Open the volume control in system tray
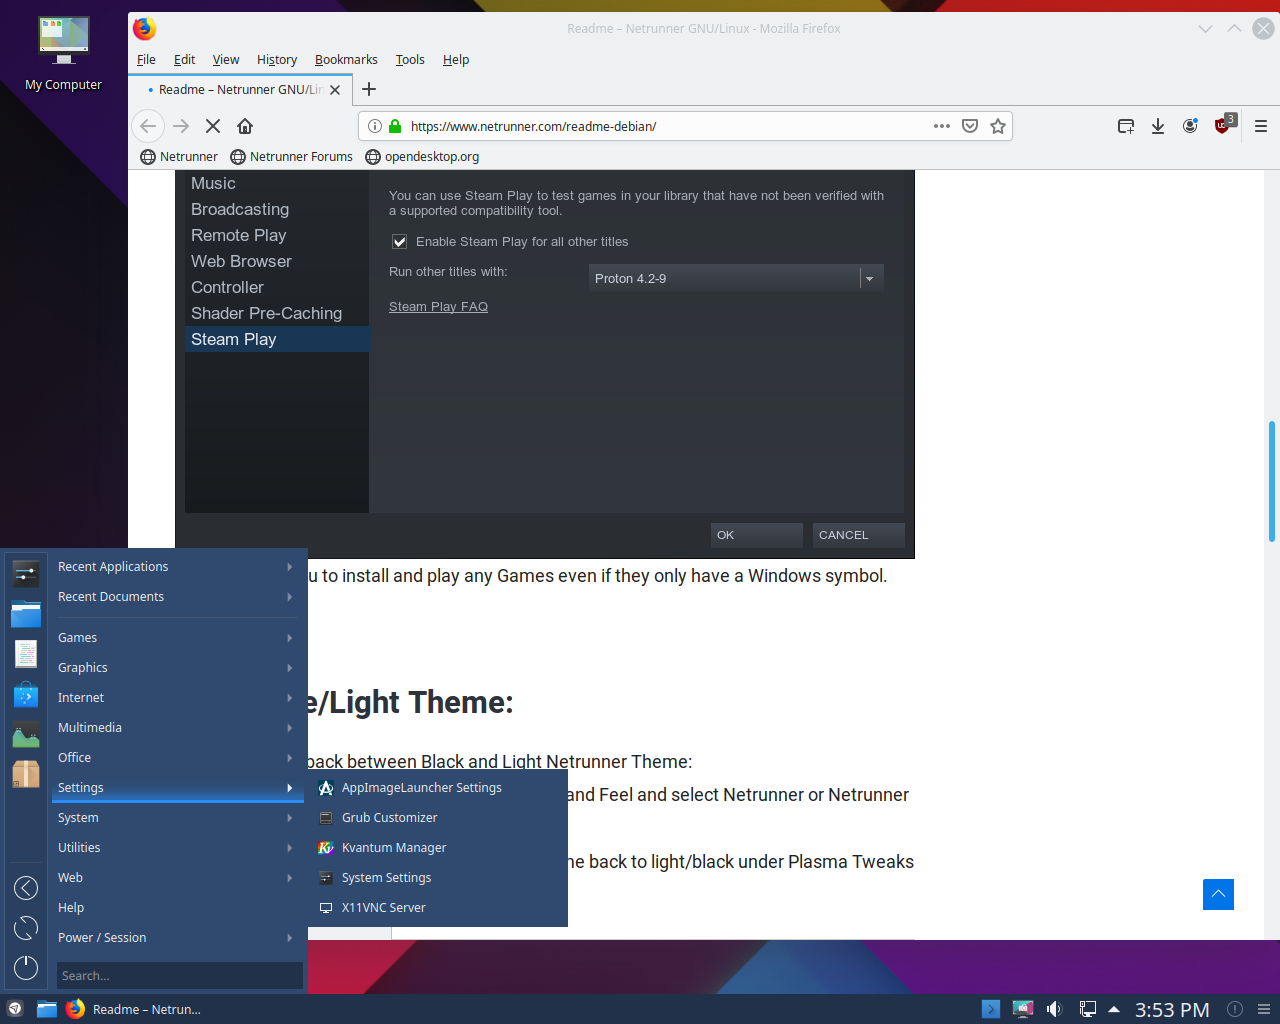The width and height of the screenshot is (1280, 1024). point(1054,1009)
